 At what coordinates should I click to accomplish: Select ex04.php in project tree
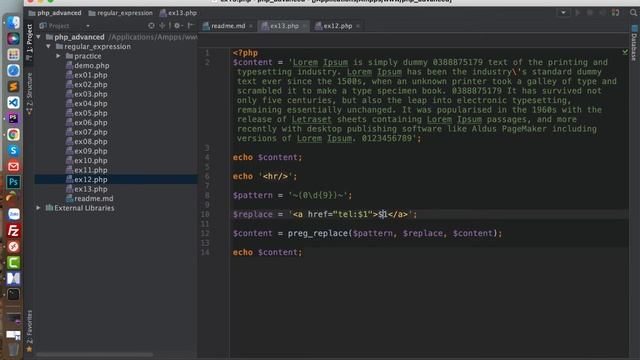coord(91,103)
